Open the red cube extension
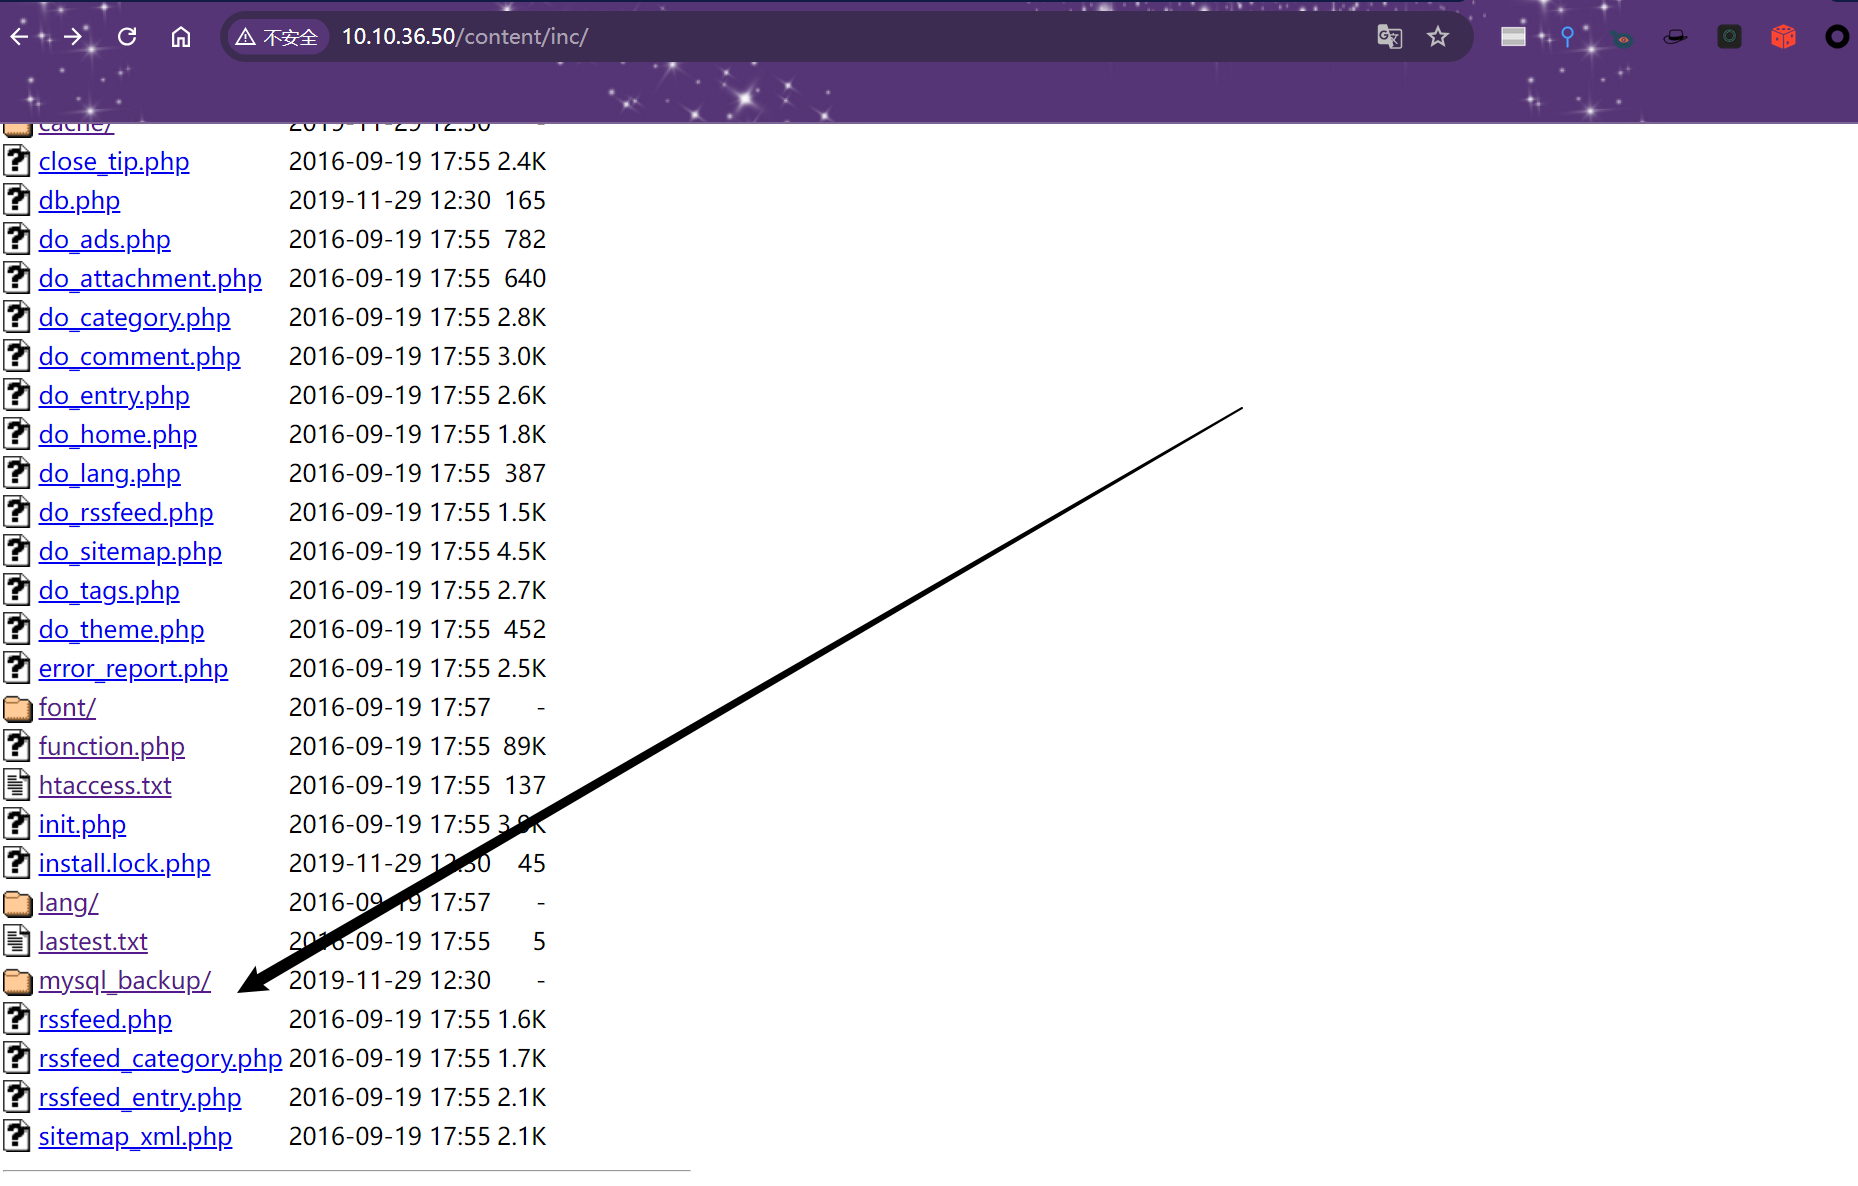 tap(1783, 37)
